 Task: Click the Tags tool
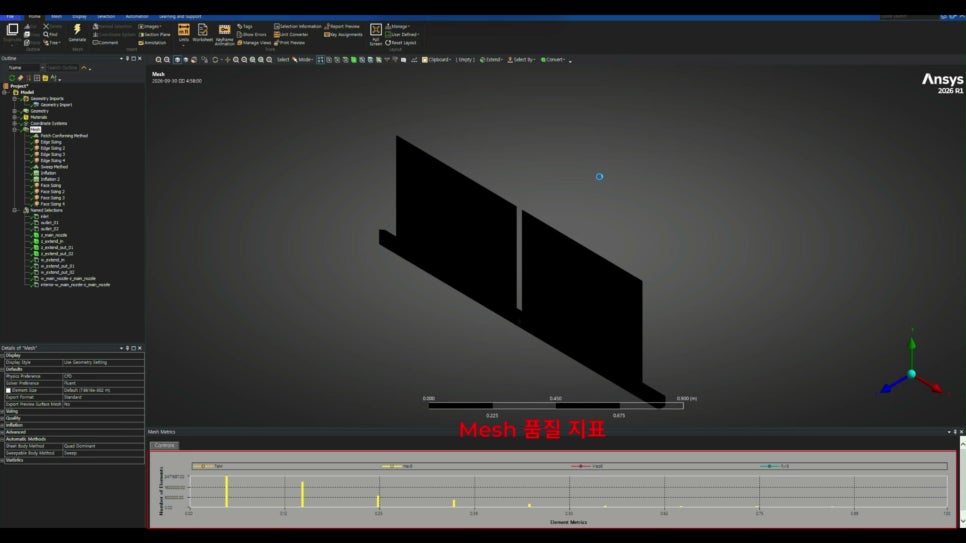pos(245,27)
